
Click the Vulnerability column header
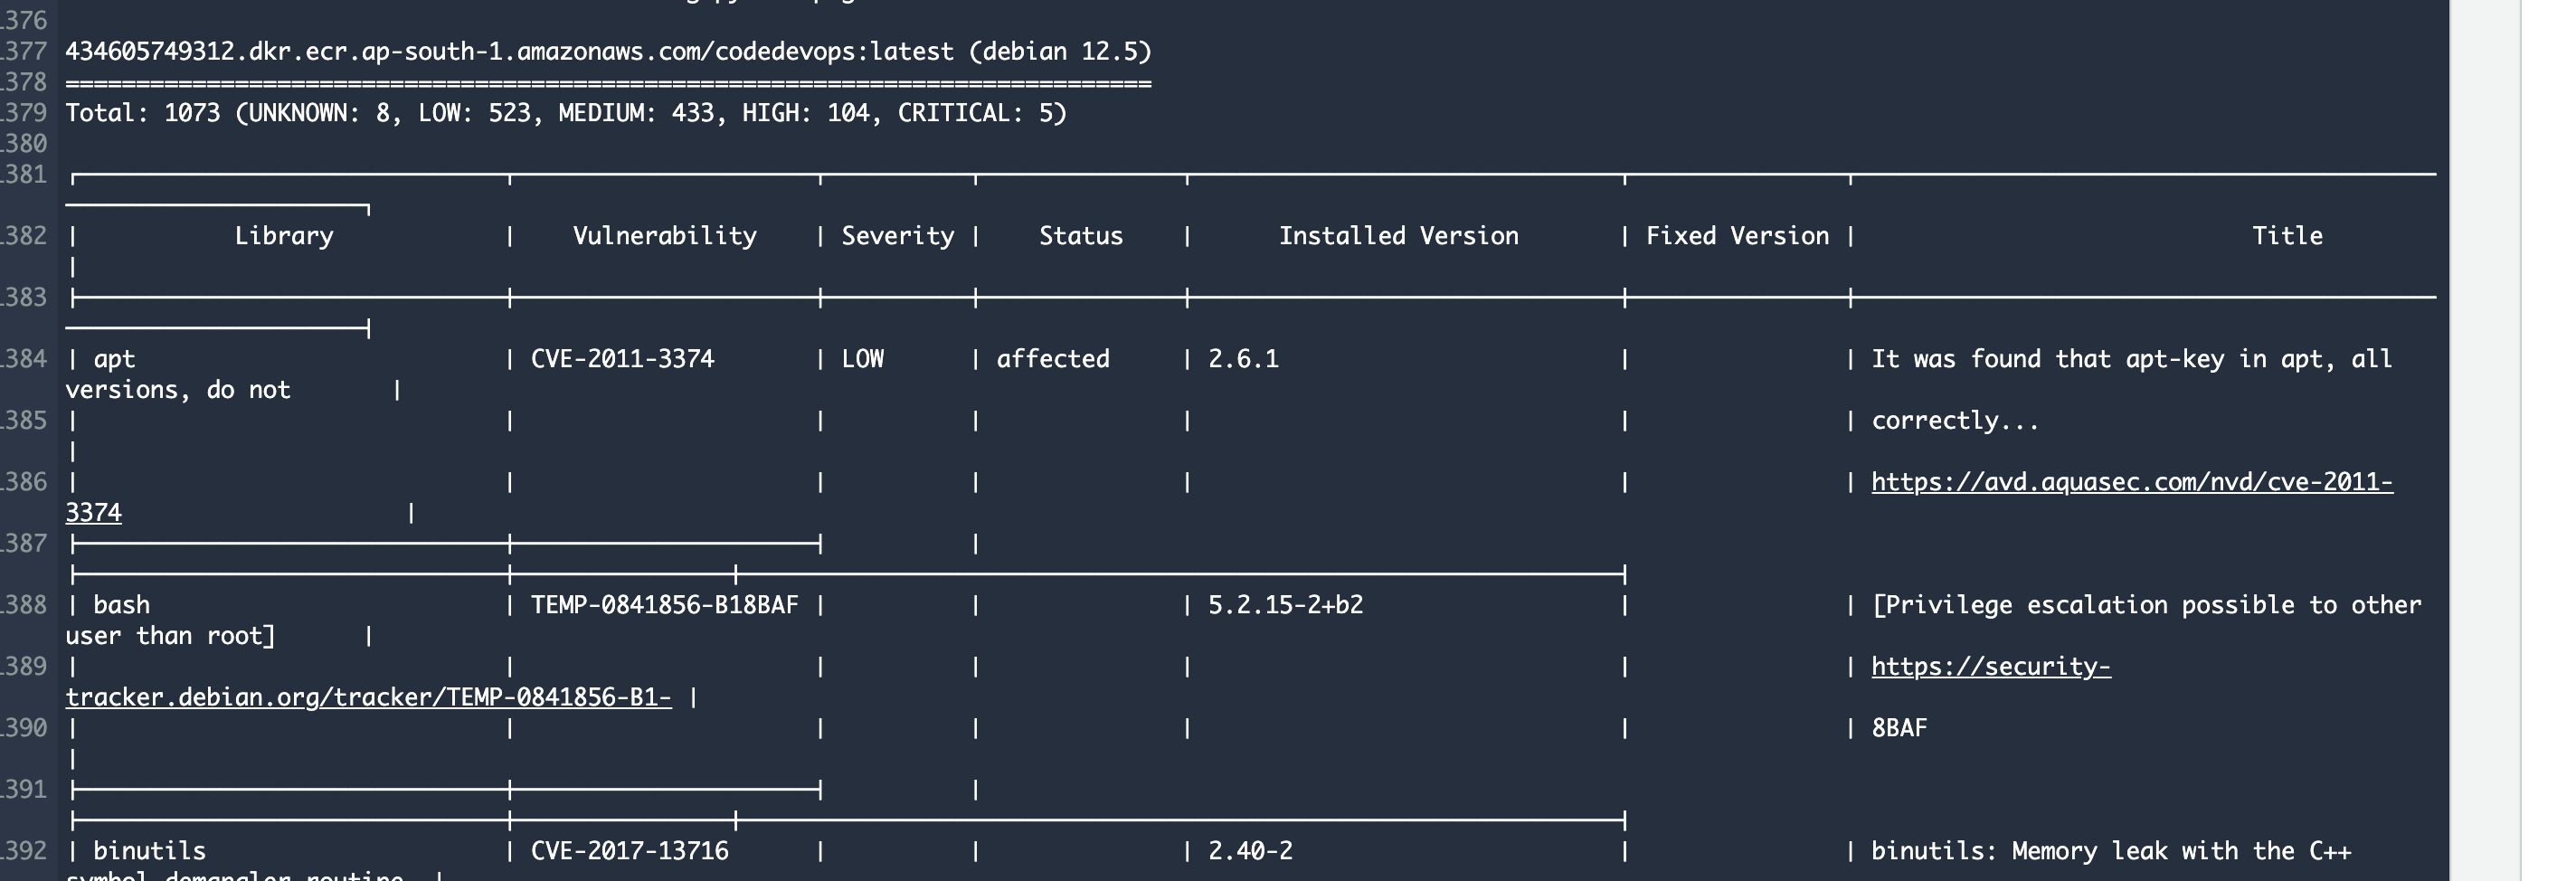[664, 236]
